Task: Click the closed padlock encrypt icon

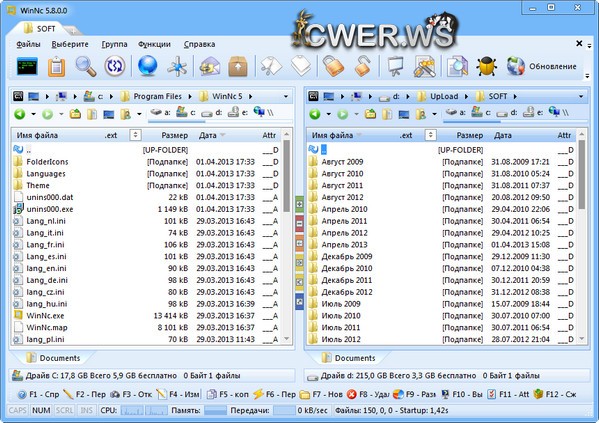Action: point(333,66)
